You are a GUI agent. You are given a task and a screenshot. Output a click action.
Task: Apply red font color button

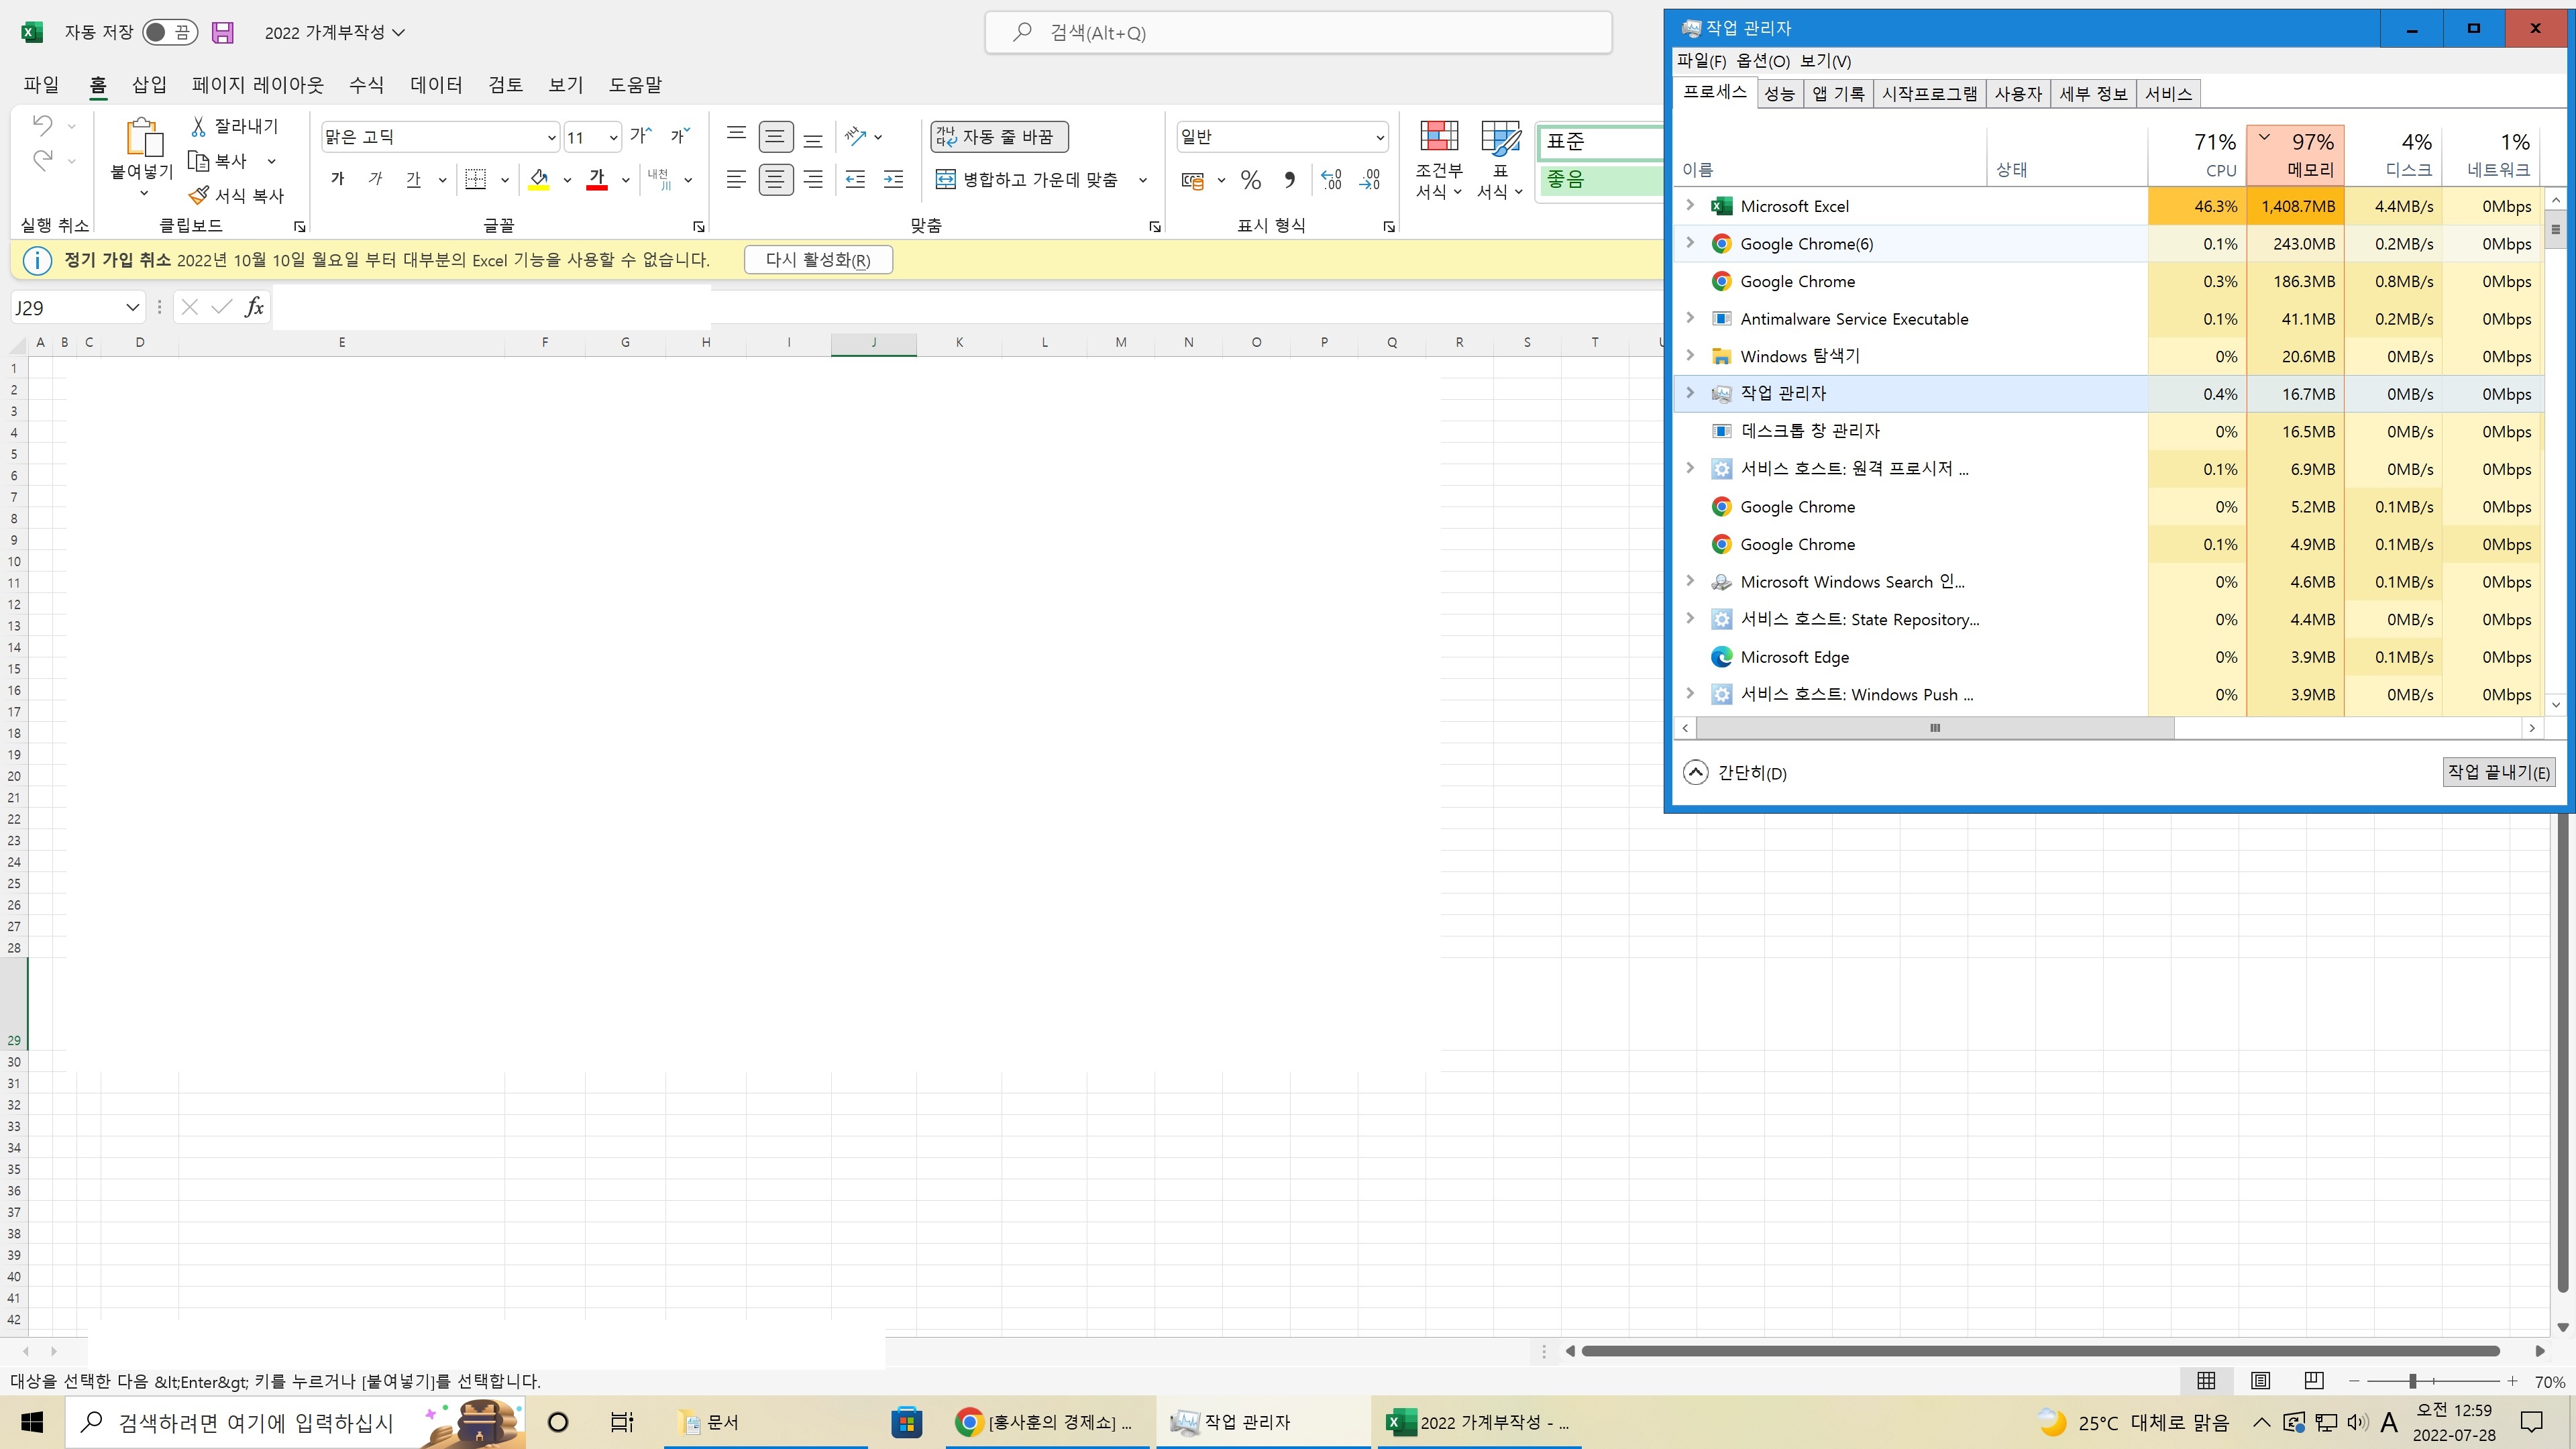click(x=597, y=179)
